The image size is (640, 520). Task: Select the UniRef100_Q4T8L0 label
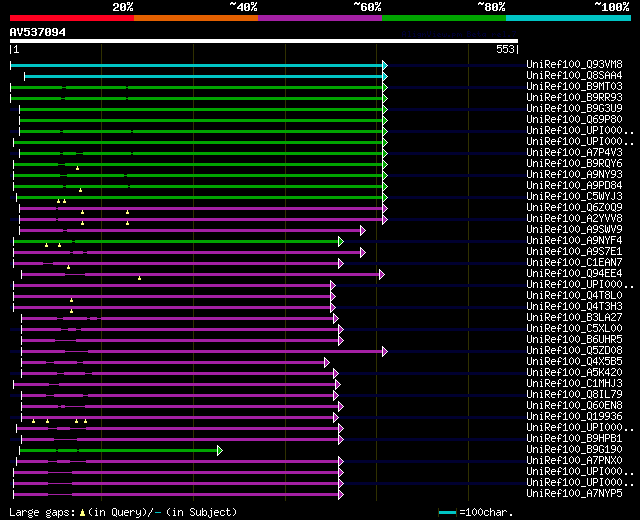click(574, 296)
